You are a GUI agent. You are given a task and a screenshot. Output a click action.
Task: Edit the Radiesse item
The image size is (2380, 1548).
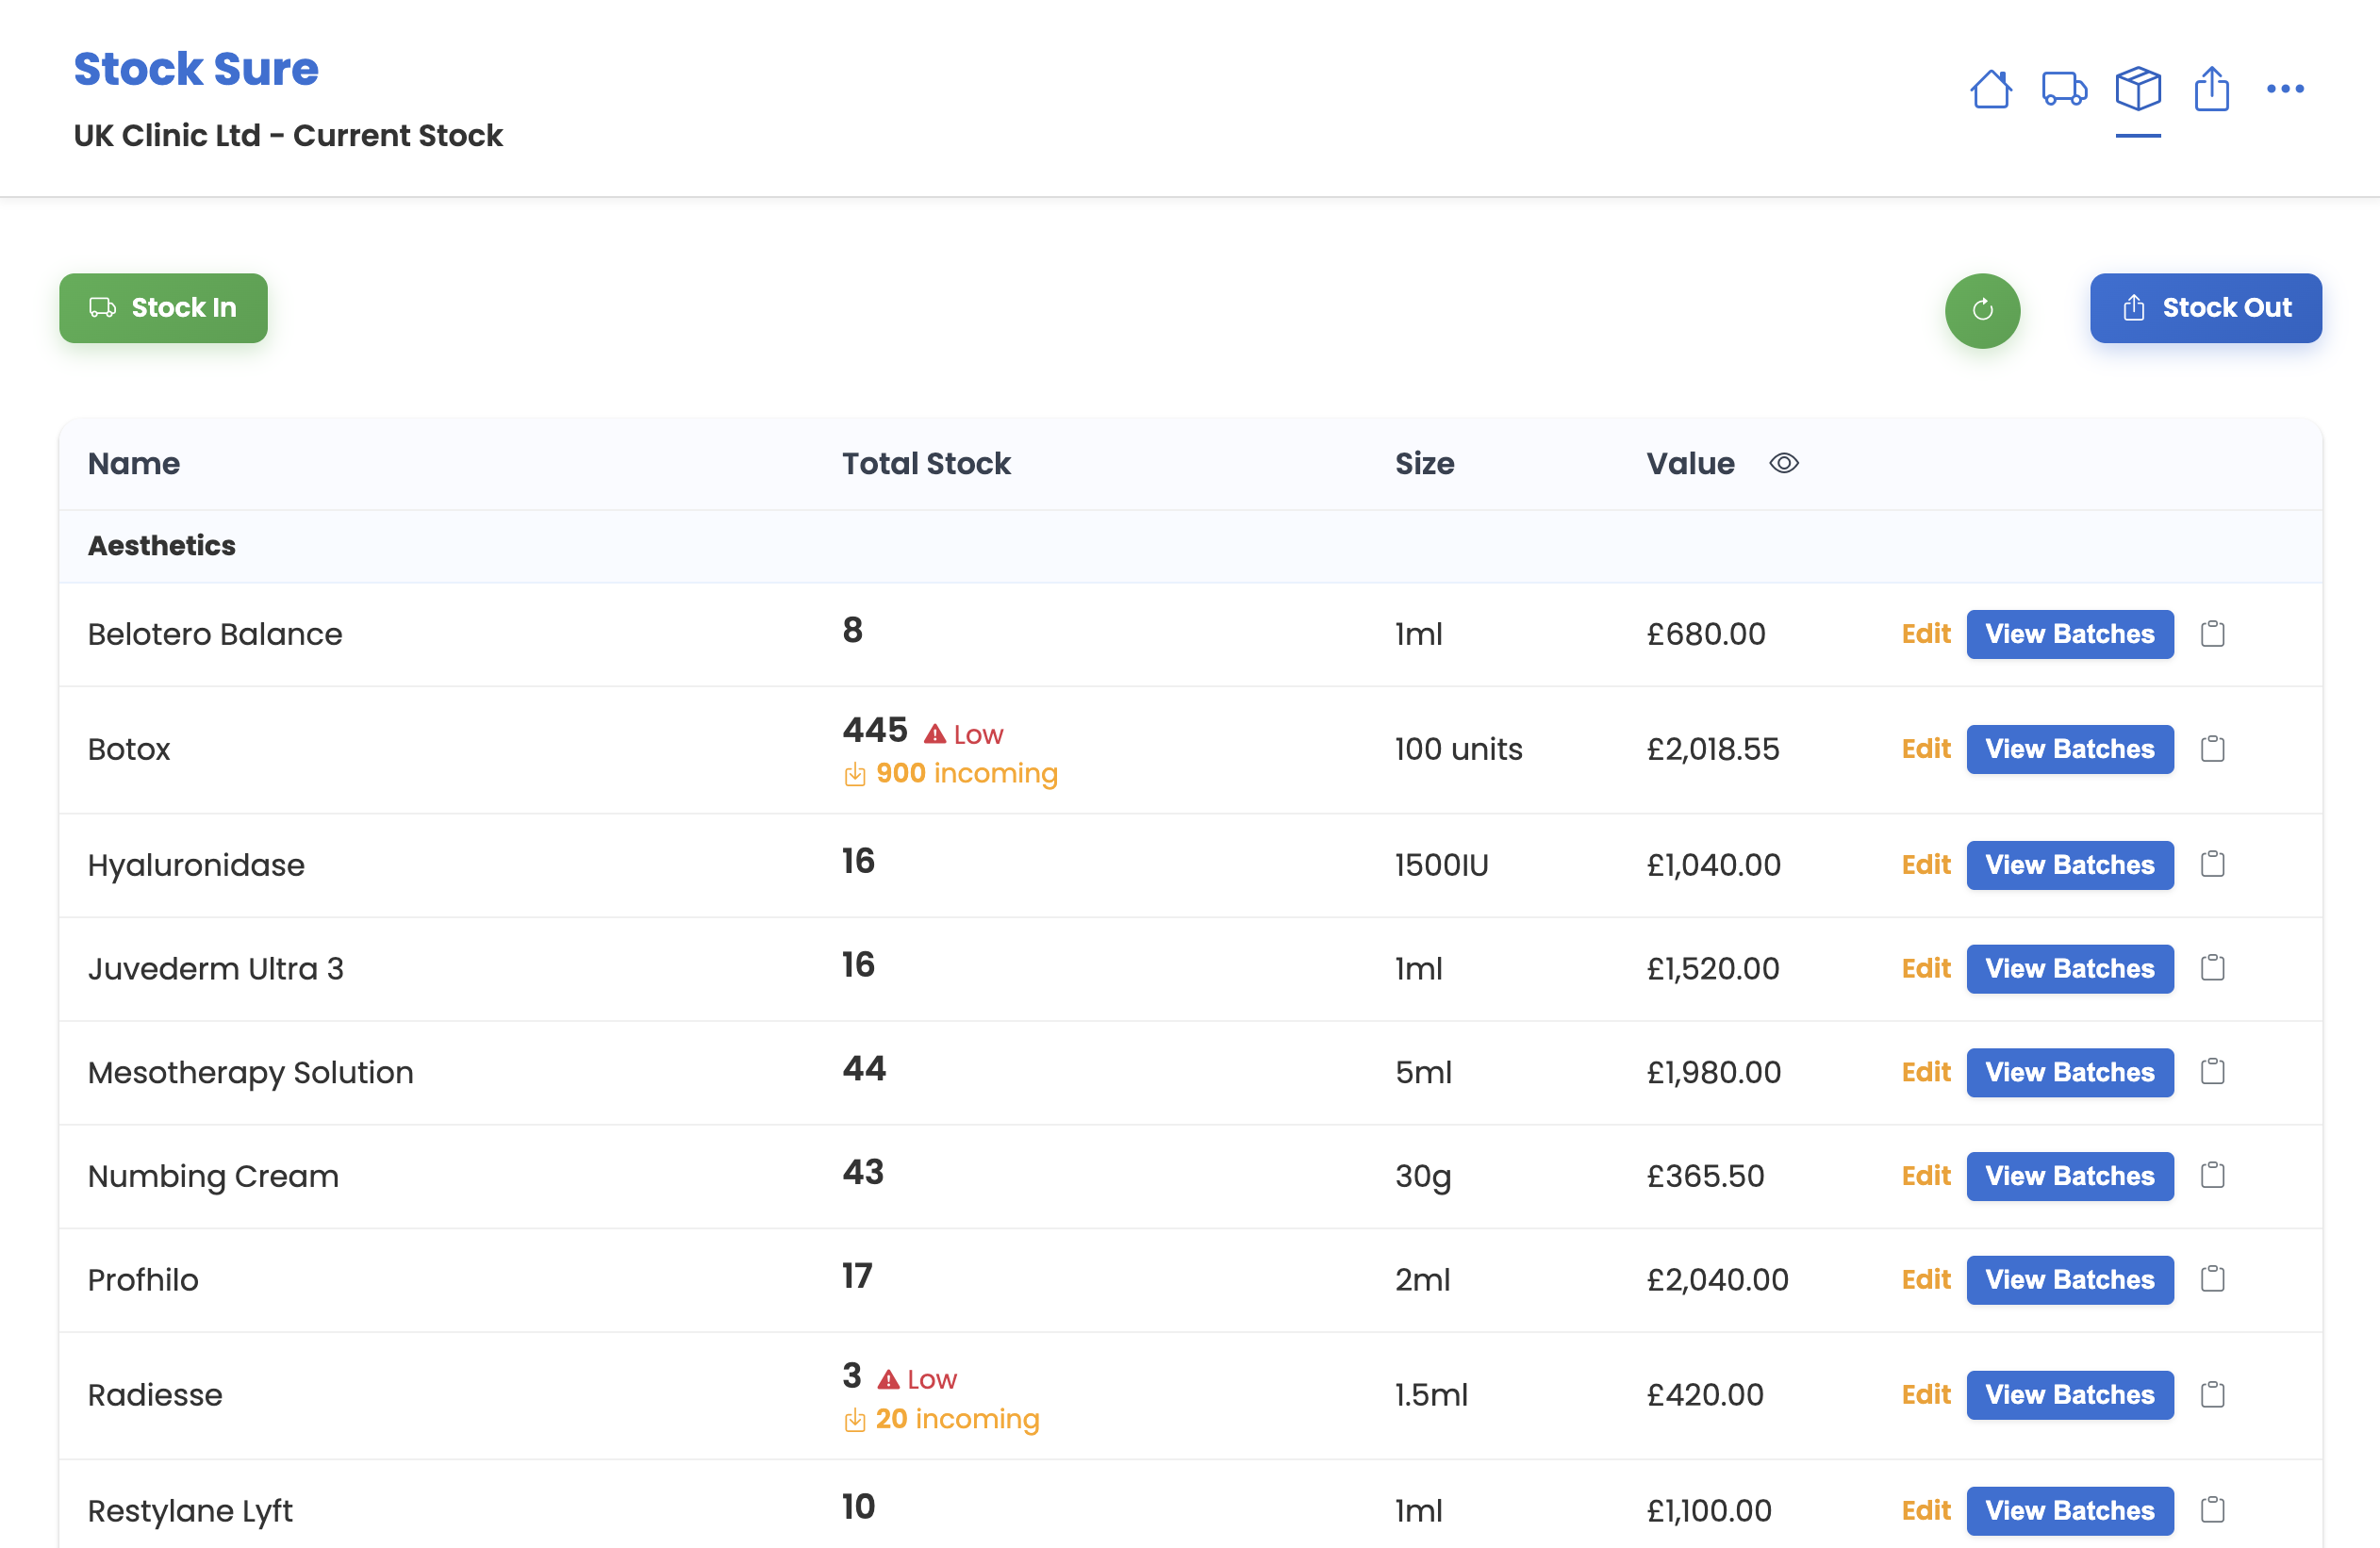tap(1925, 1396)
